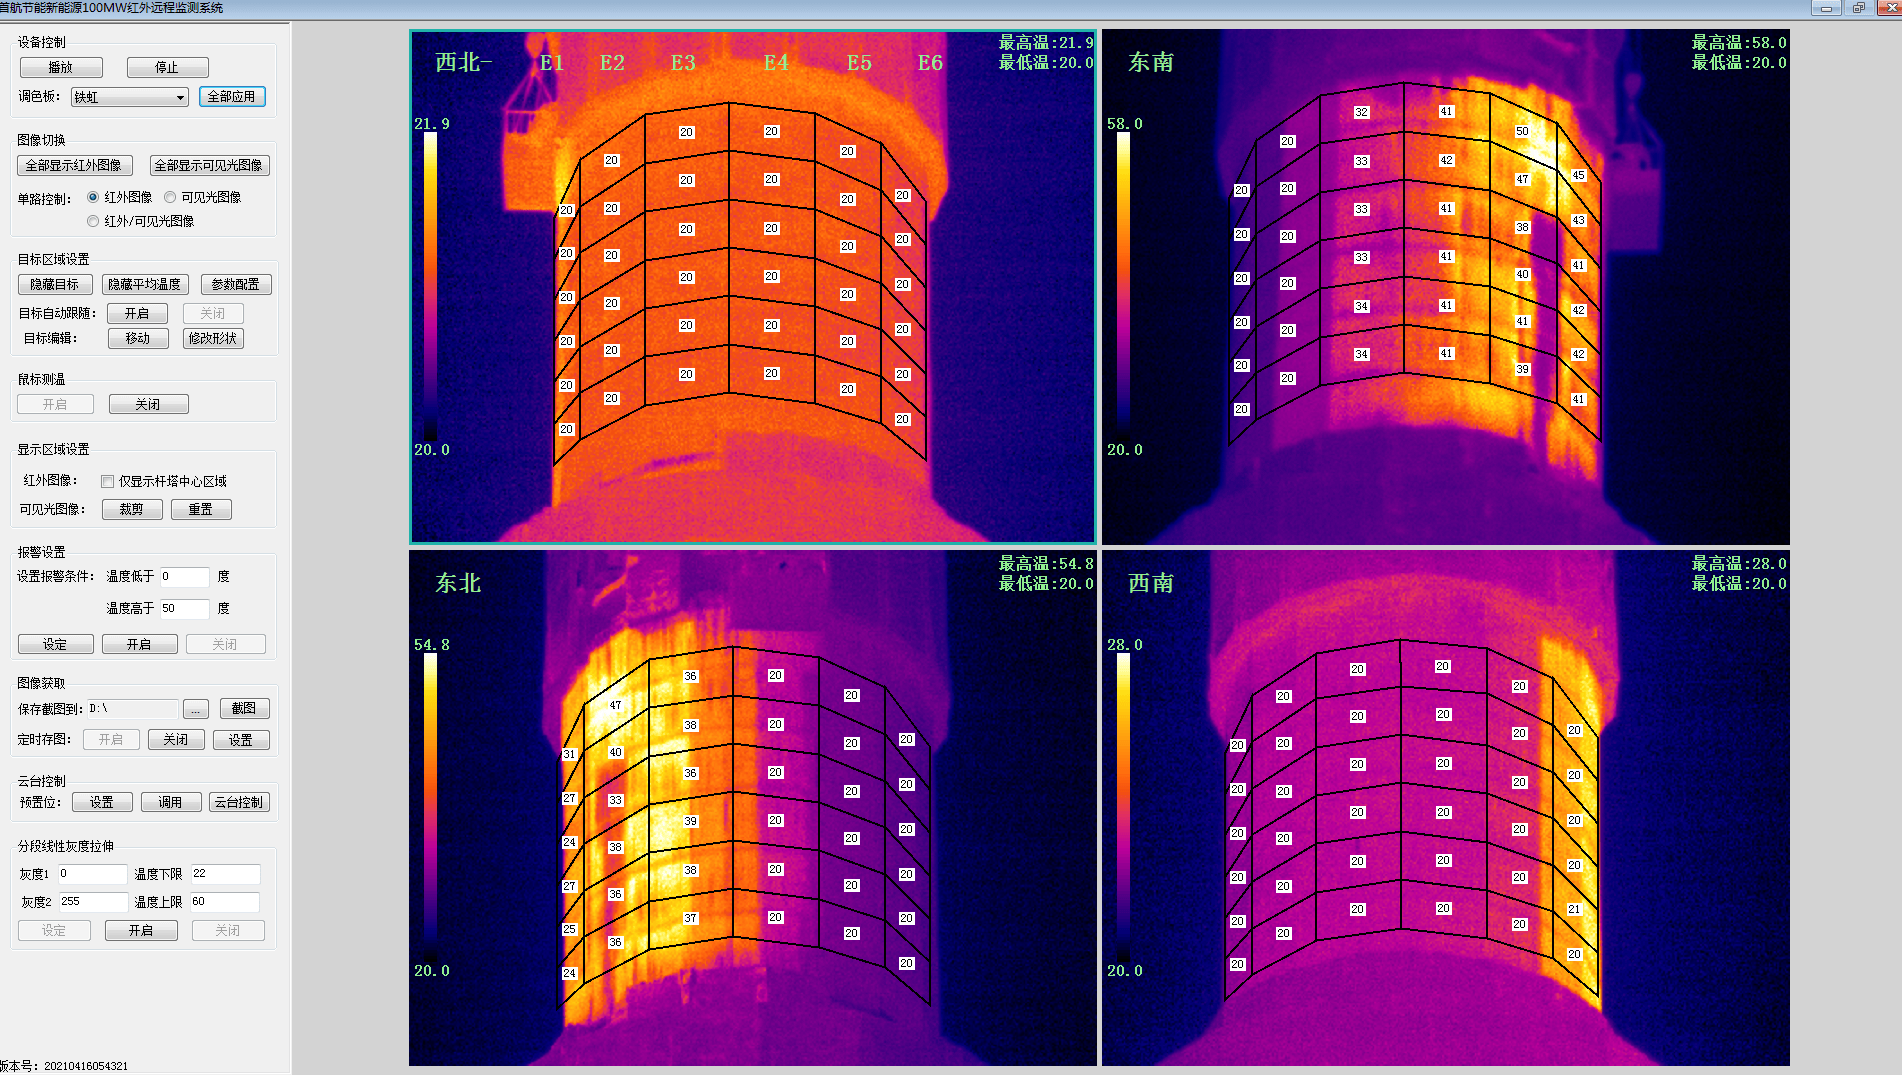Click the 重置 reset button
1902x1075 pixels.
click(x=201, y=509)
